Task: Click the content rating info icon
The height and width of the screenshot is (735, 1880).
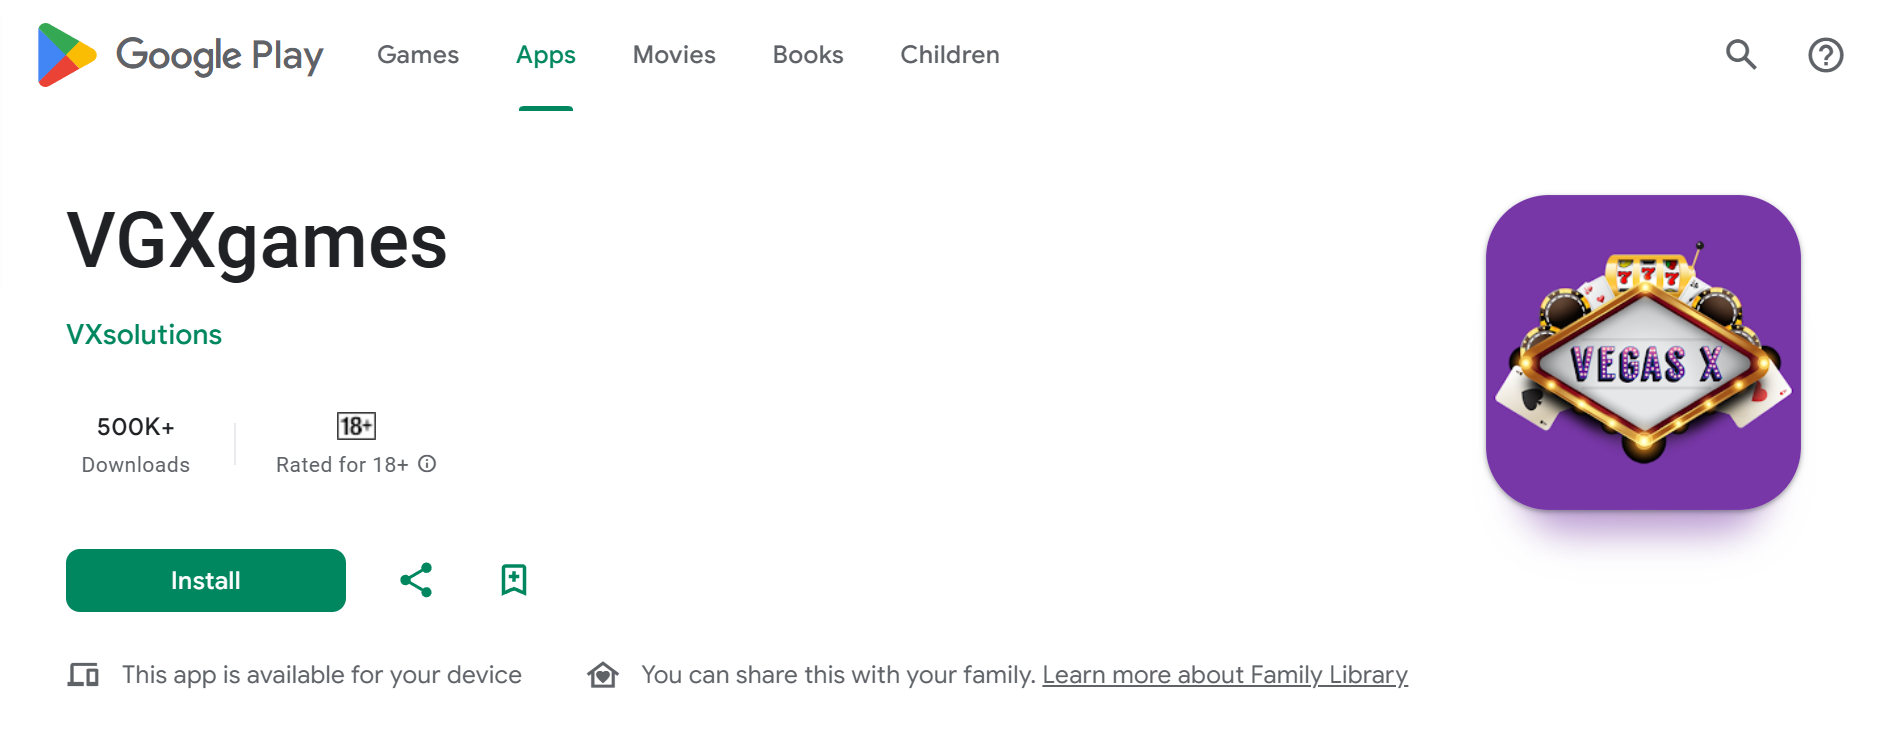Action: 427,464
